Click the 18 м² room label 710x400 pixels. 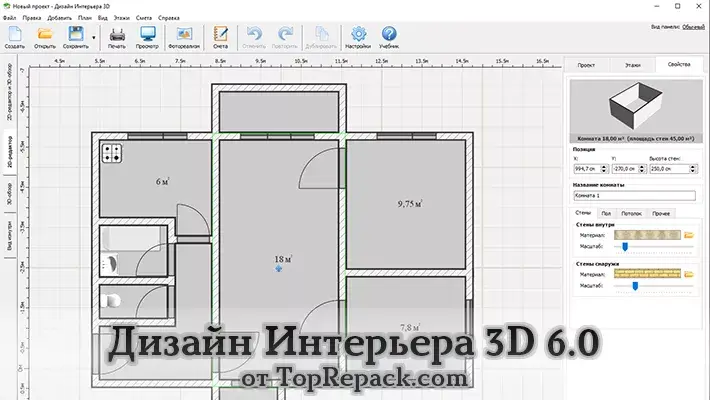tap(283, 259)
